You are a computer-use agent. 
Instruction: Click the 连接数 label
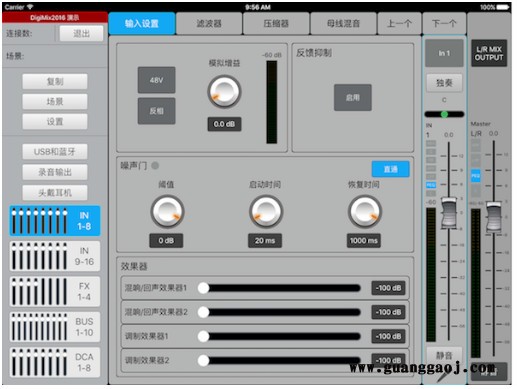(19, 33)
